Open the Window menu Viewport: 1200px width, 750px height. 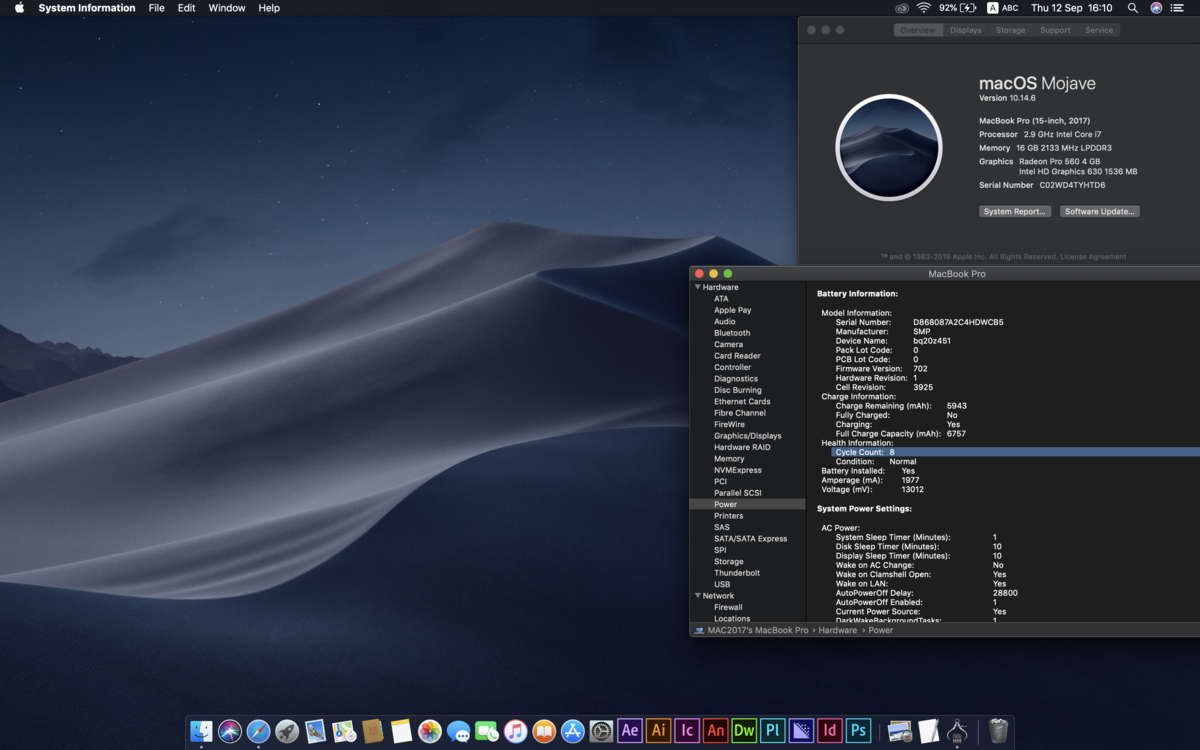coord(227,8)
